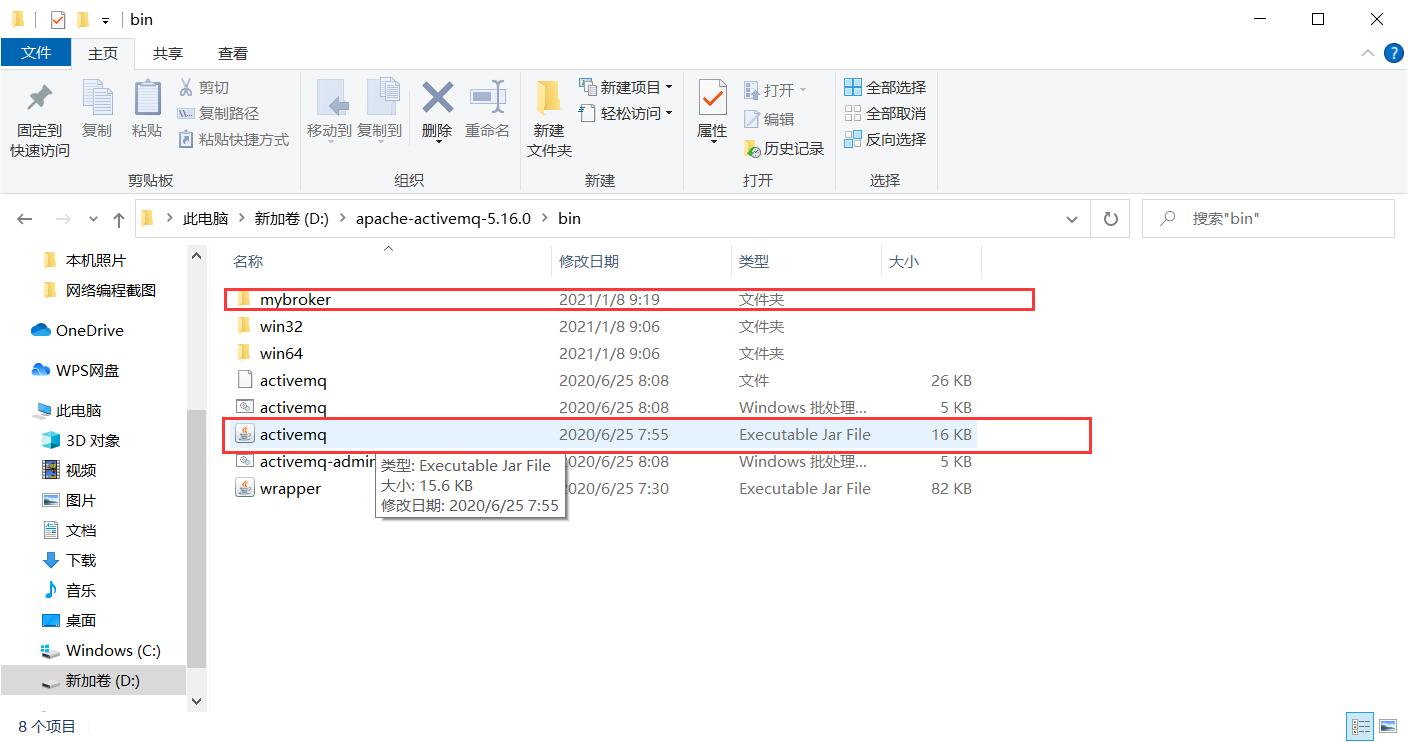Switch to the Share (共享) tab

pyautogui.click(x=168, y=54)
